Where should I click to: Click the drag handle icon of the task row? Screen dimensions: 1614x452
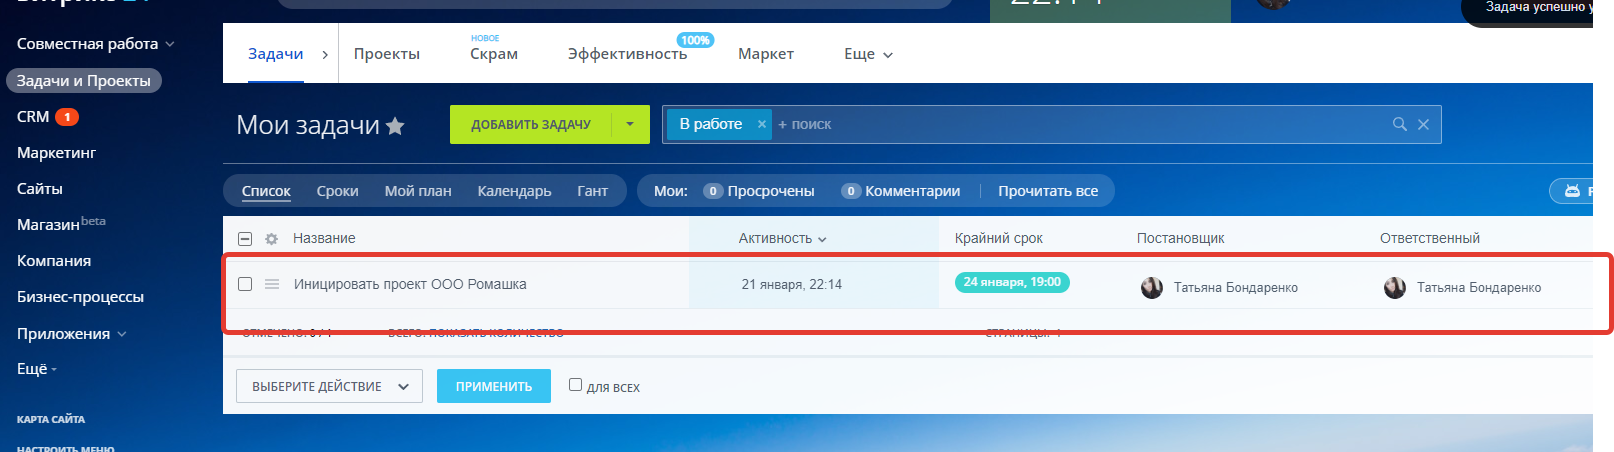point(272,284)
